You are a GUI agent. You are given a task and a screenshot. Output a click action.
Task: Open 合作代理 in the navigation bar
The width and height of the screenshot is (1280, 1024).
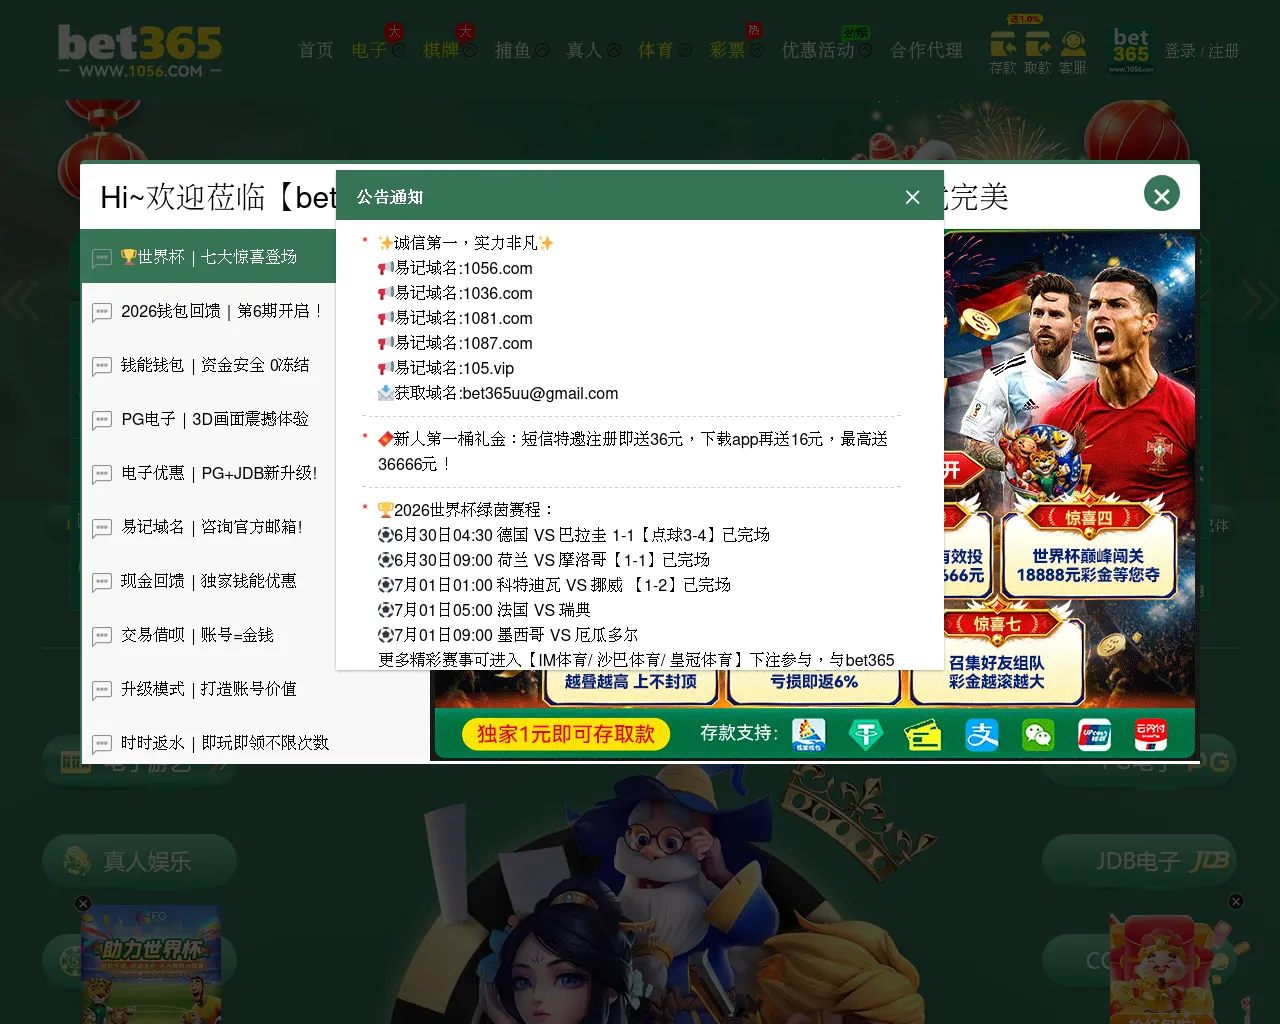pyautogui.click(x=926, y=50)
